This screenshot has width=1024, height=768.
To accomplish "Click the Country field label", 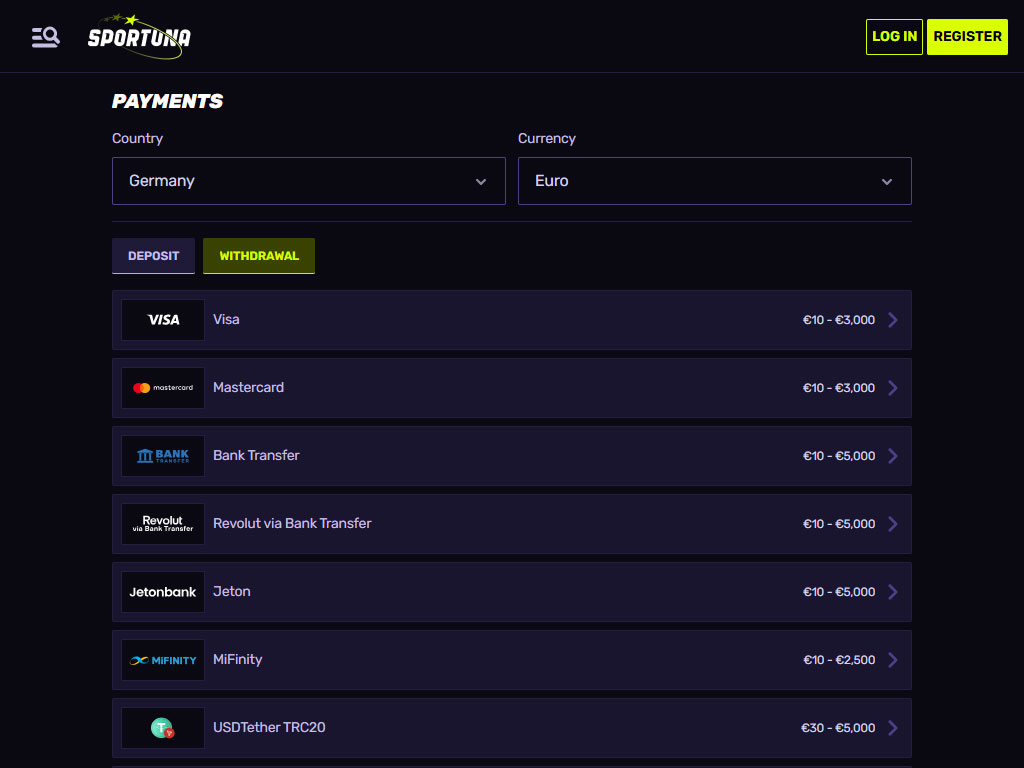I will [x=137, y=138].
